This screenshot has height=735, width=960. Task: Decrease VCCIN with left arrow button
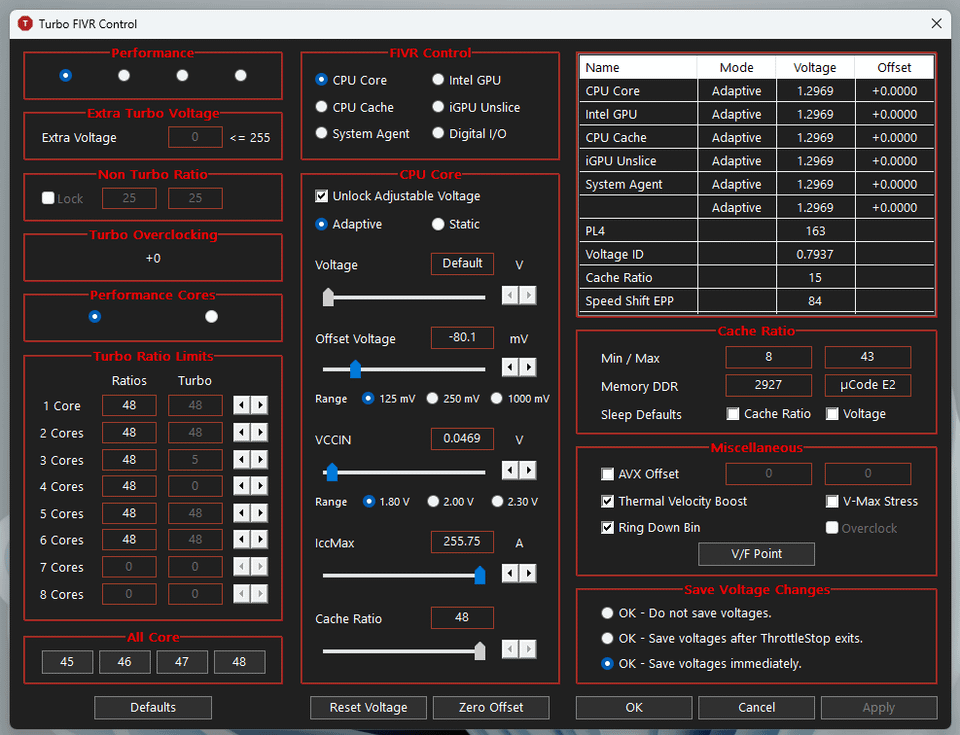510,470
